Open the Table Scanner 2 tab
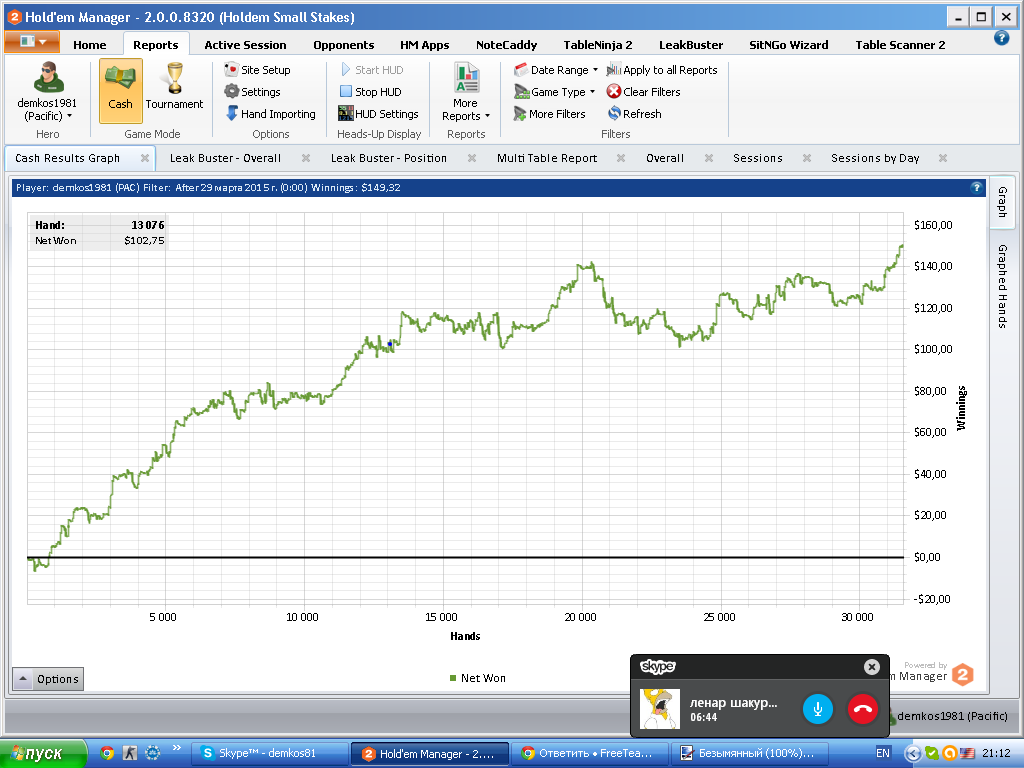 click(x=900, y=45)
